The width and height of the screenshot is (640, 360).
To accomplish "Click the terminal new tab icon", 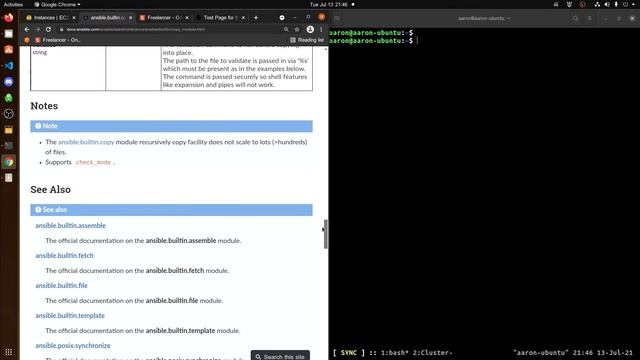I will (337, 18).
